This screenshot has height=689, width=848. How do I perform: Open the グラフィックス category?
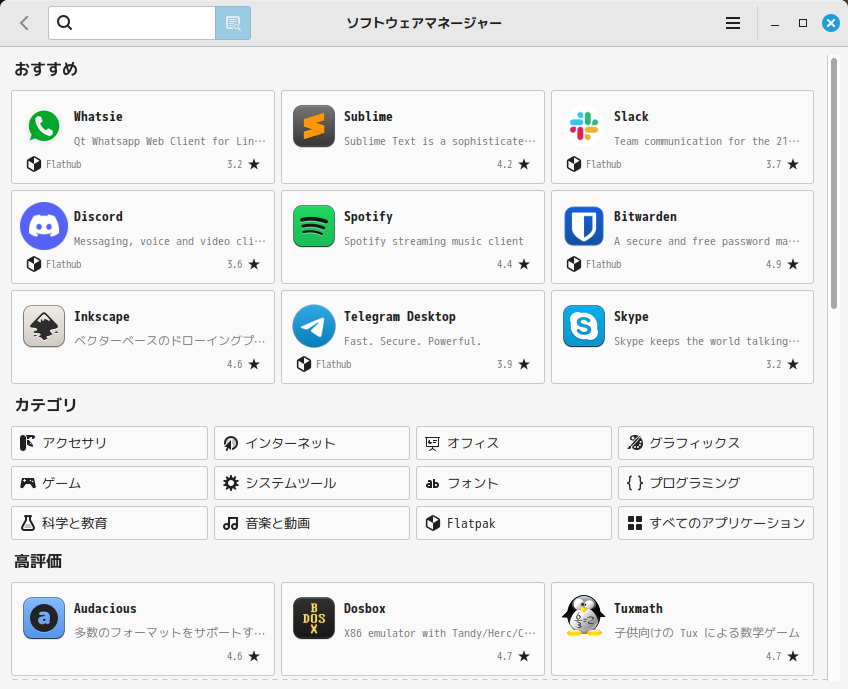[716, 443]
